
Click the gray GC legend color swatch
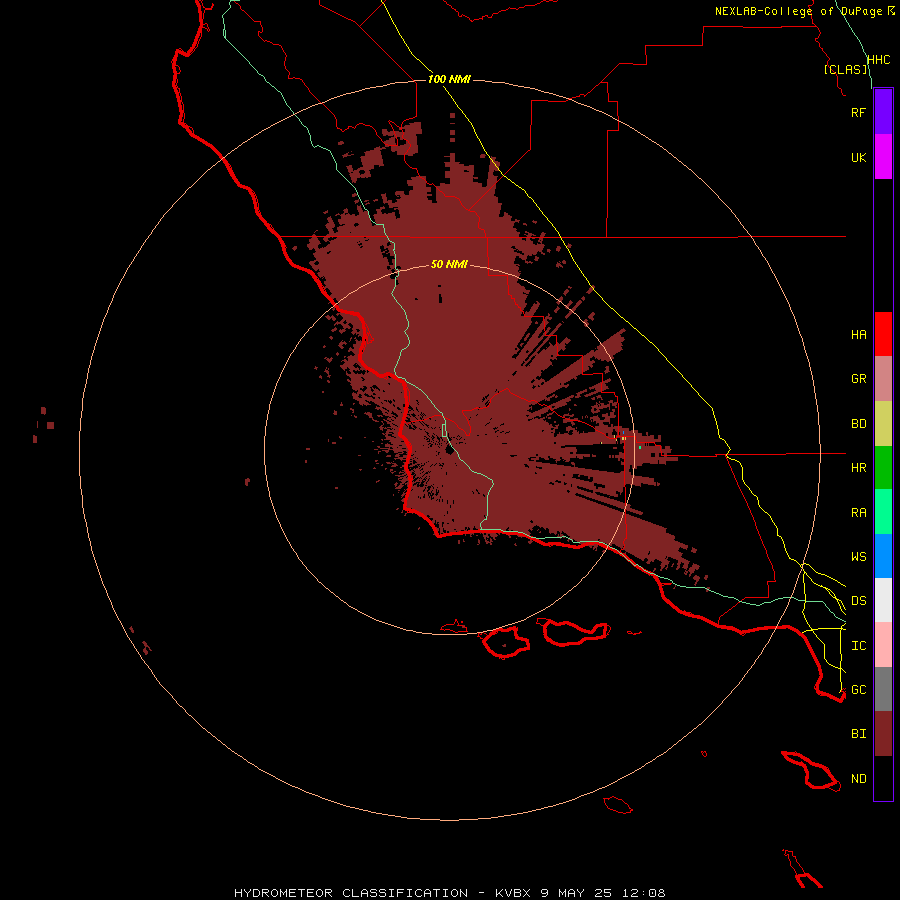pos(883,689)
